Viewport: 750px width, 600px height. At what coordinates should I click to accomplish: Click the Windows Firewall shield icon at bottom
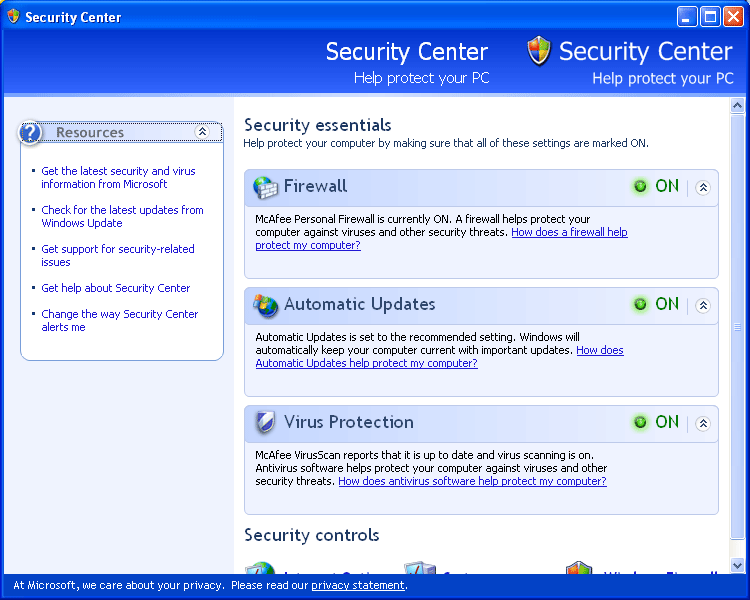click(579, 570)
